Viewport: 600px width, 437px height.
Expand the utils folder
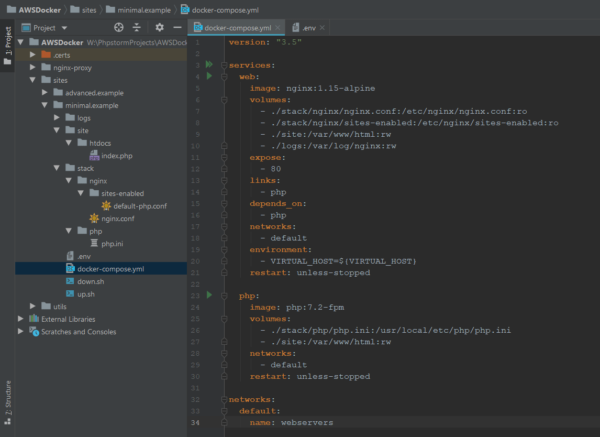click(x=33, y=306)
